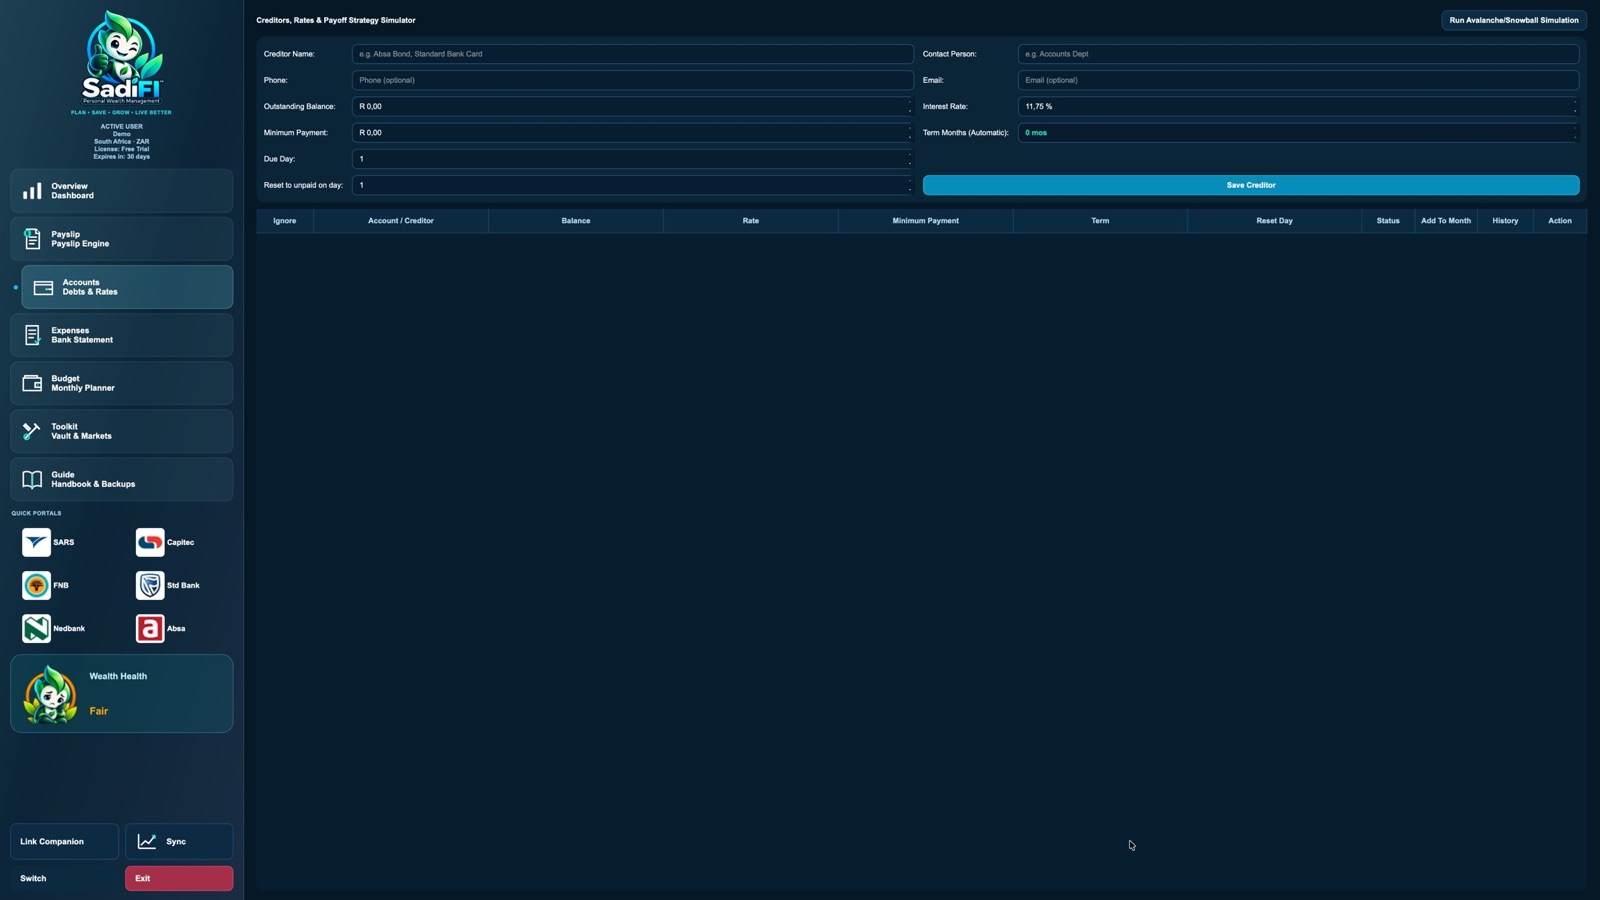Click the Add To Month column header
This screenshot has height=900, width=1600.
(1446, 221)
